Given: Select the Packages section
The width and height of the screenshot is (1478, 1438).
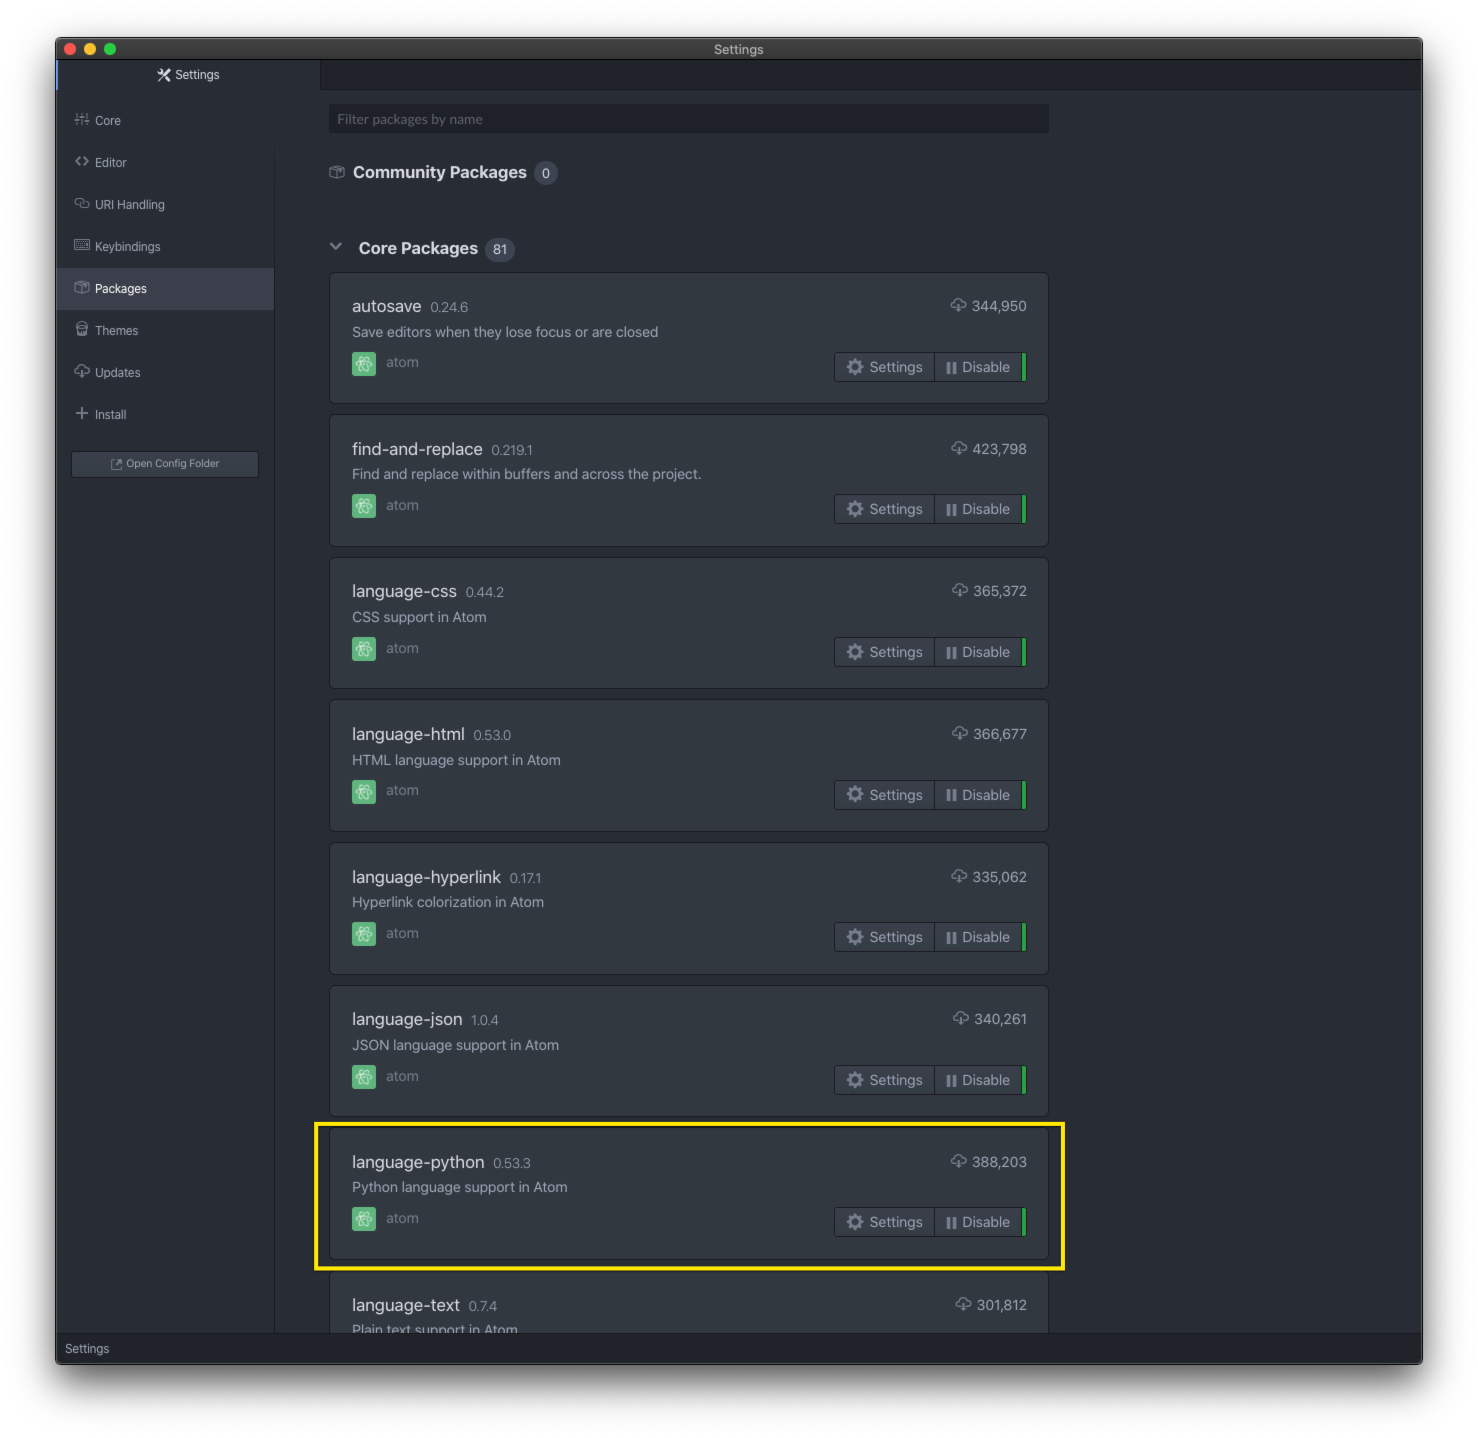Looking at the screenshot, I should [165, 288].
